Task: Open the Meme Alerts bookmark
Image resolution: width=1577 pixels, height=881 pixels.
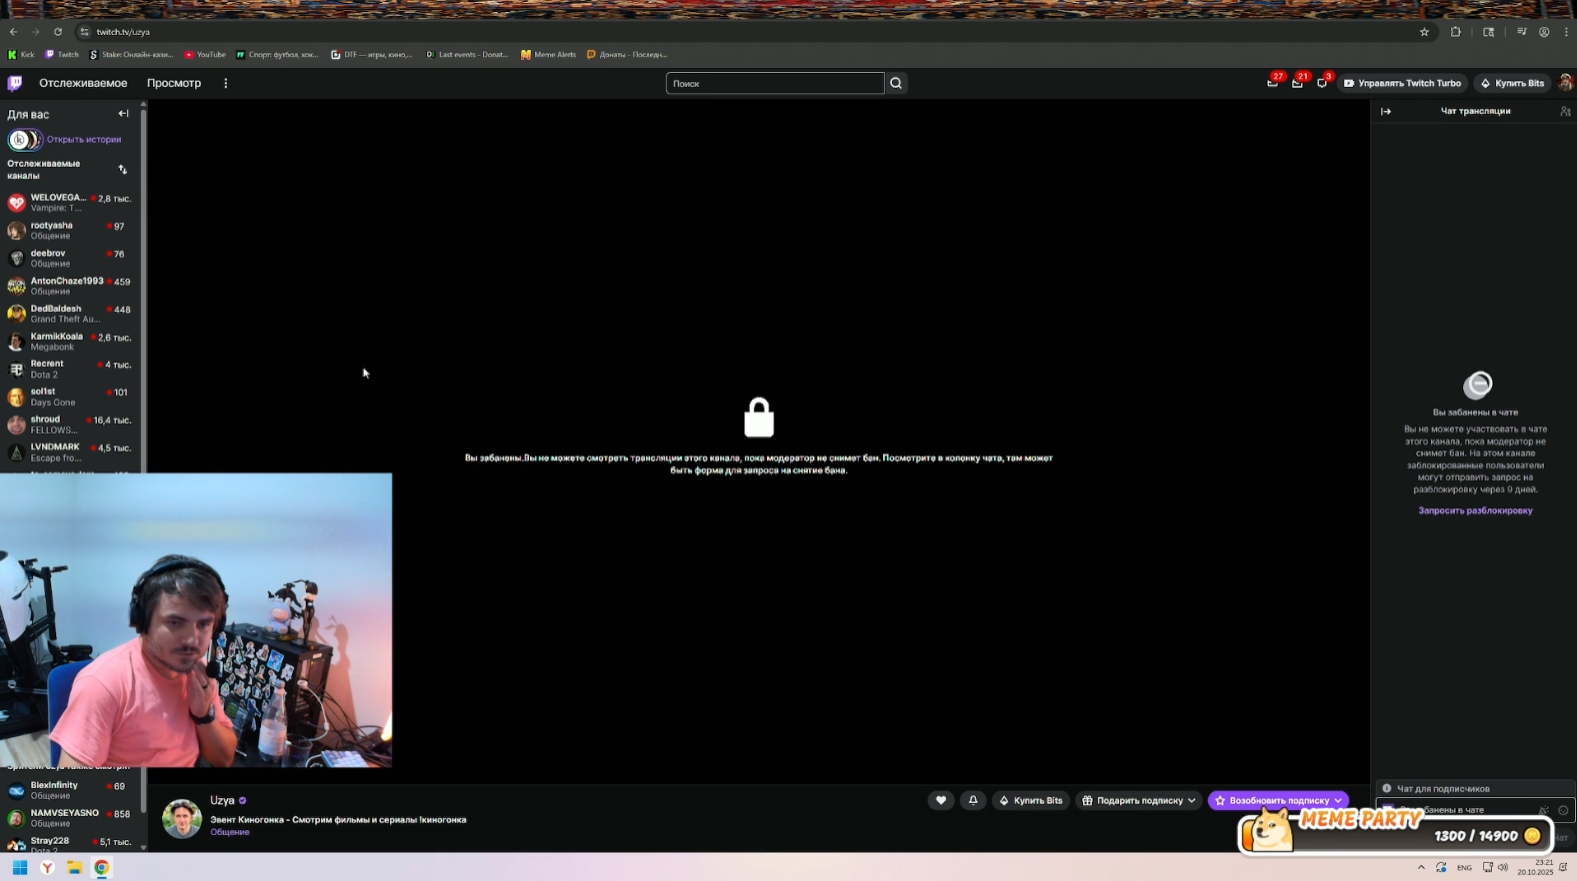Action: 548,55
